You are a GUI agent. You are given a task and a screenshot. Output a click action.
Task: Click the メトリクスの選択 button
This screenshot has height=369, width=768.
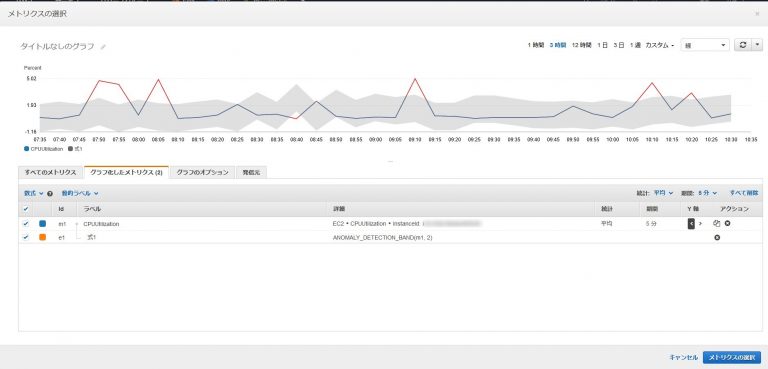(x=732, y=357)
